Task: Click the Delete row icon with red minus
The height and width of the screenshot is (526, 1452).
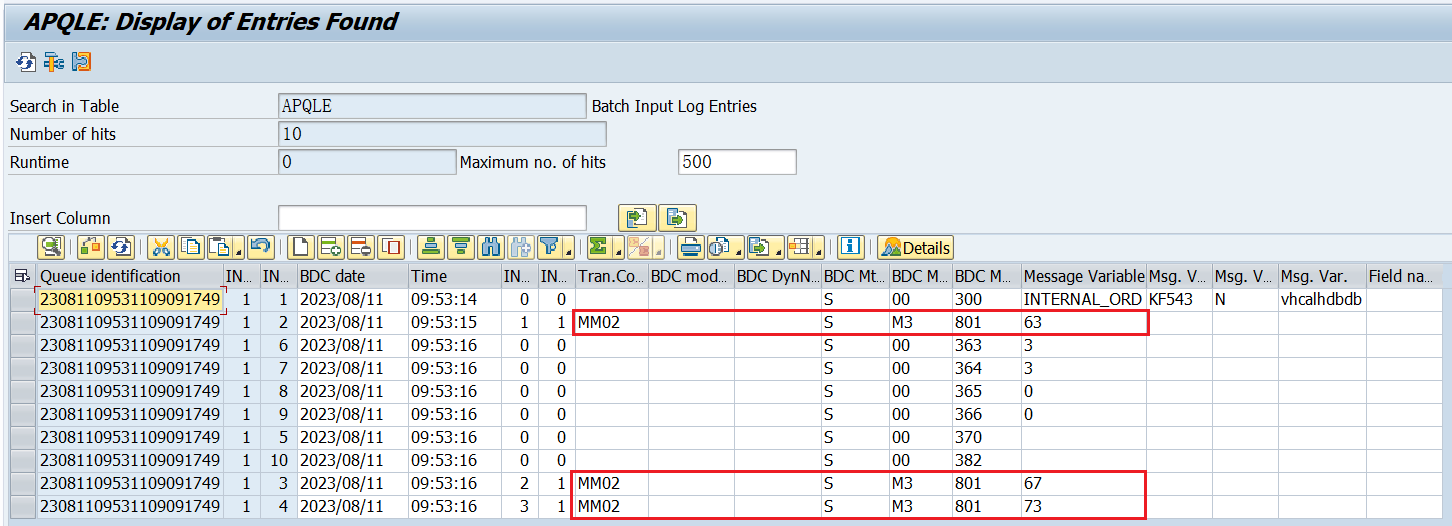Action: click(x=361, y=247)
